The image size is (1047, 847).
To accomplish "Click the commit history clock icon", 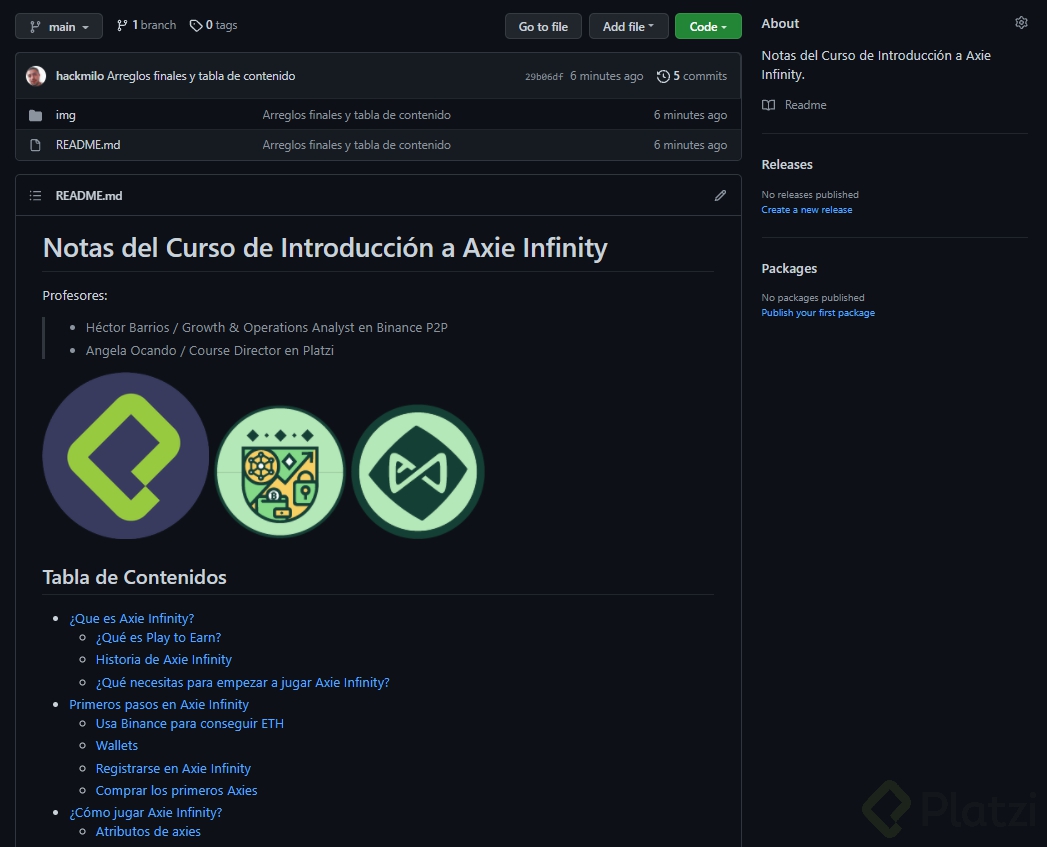I will point(663,76).
